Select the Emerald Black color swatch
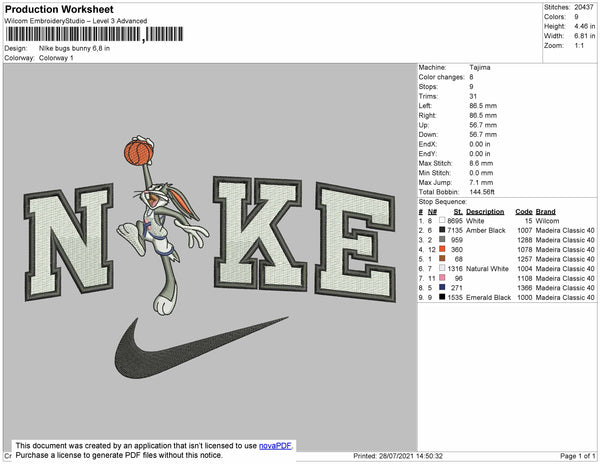Viewport: 600px width, 464px height. (x=442, y=297)
